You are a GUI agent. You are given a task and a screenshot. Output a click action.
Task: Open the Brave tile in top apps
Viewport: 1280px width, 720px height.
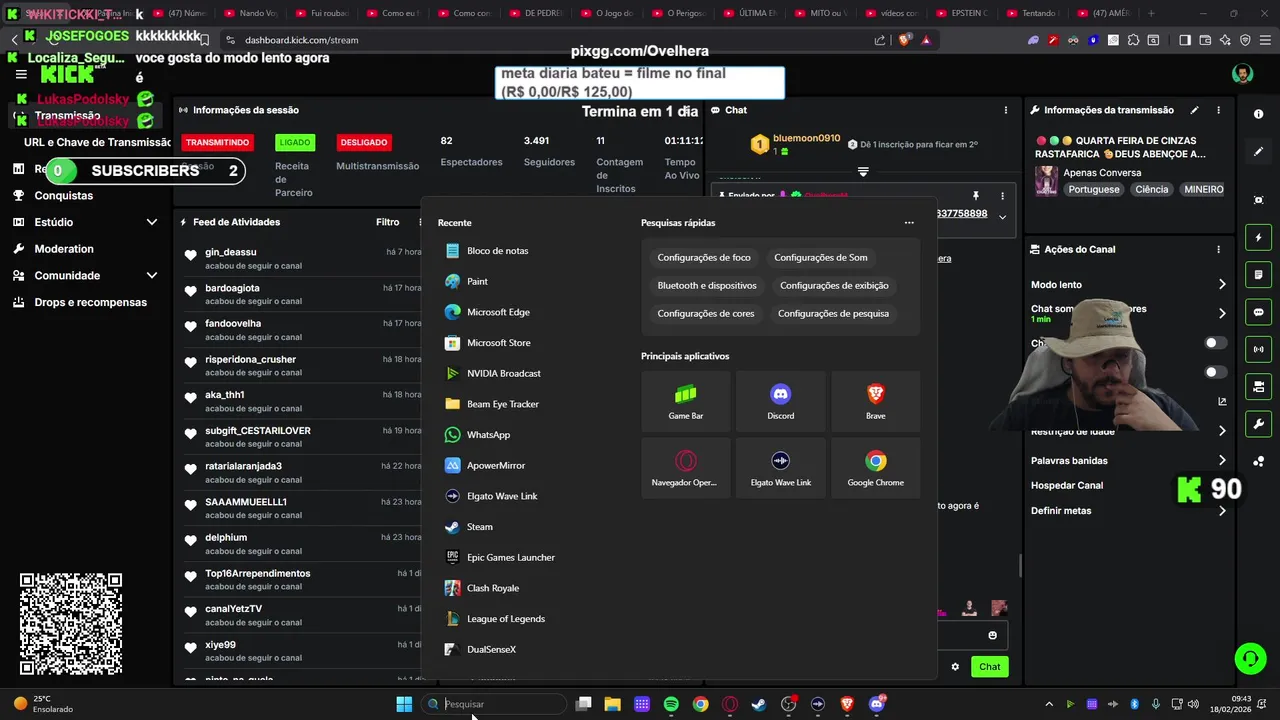pos(876,401)
